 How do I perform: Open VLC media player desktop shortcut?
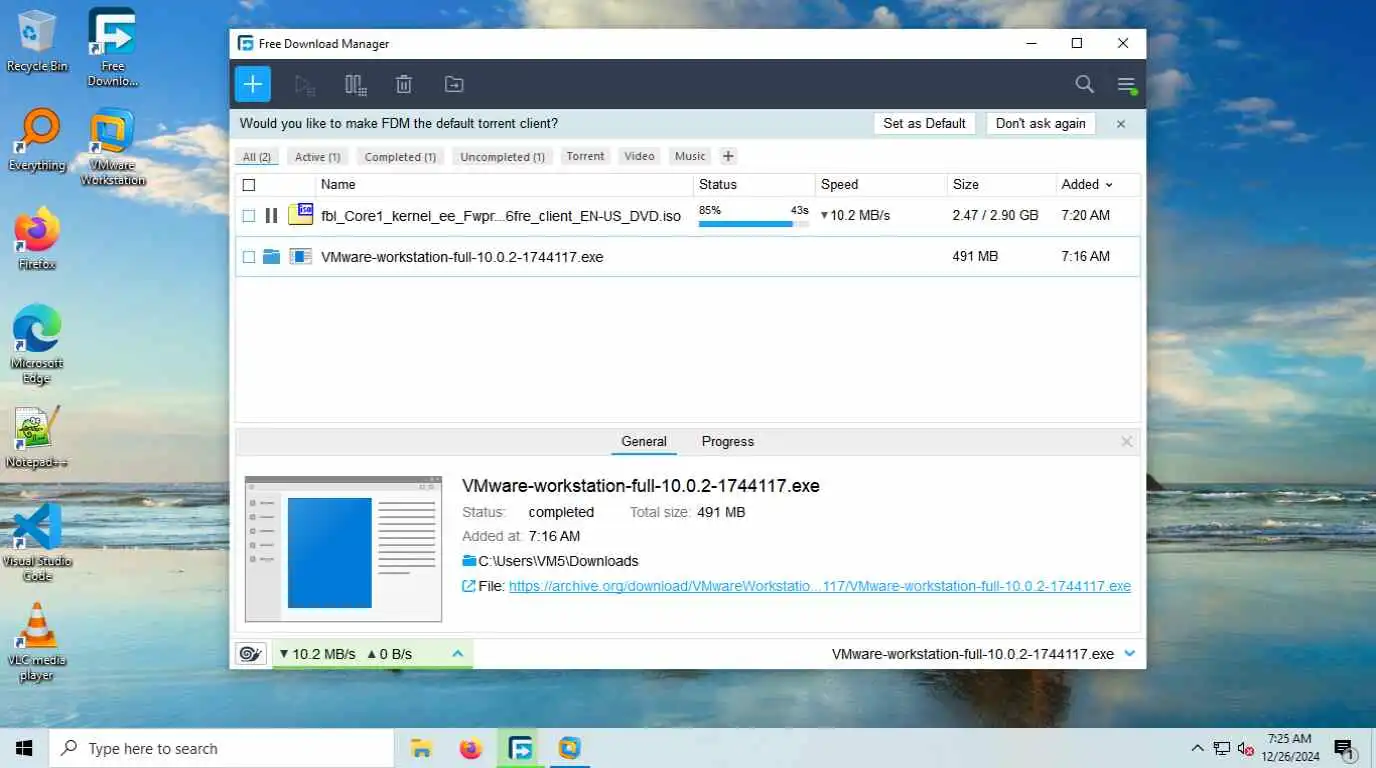[37, 642]
